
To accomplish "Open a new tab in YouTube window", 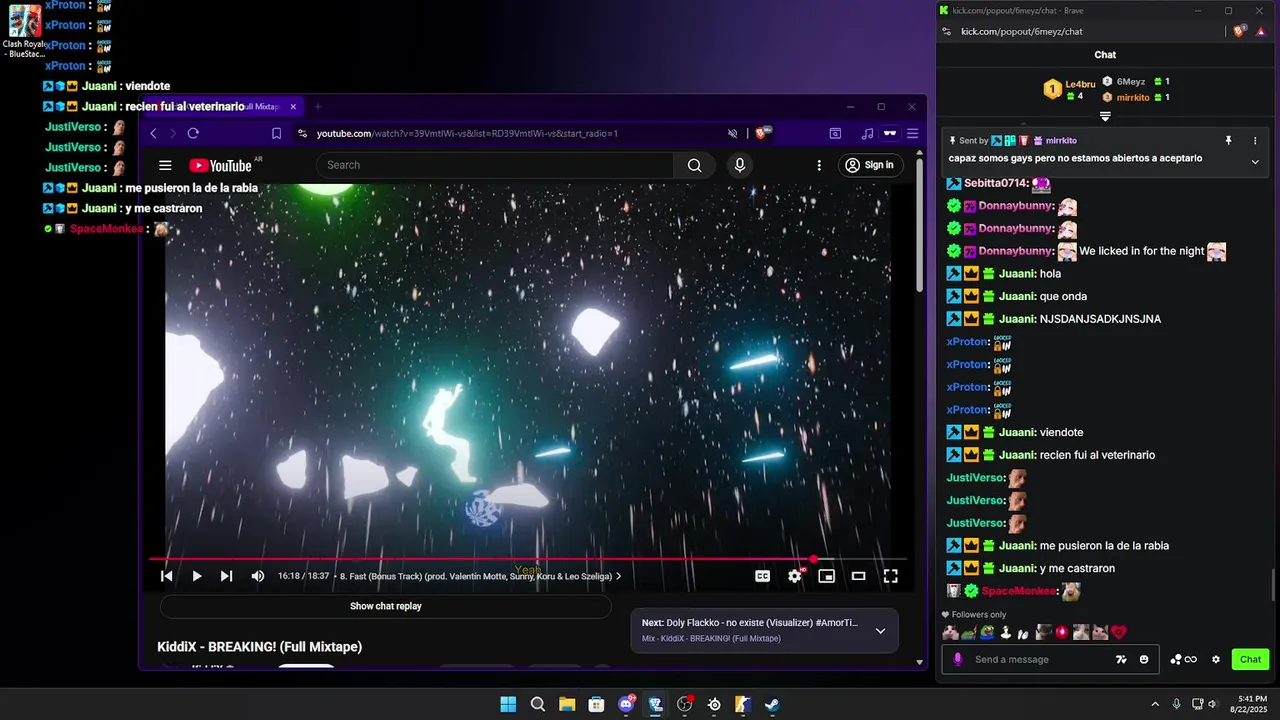I will point(318,106).
